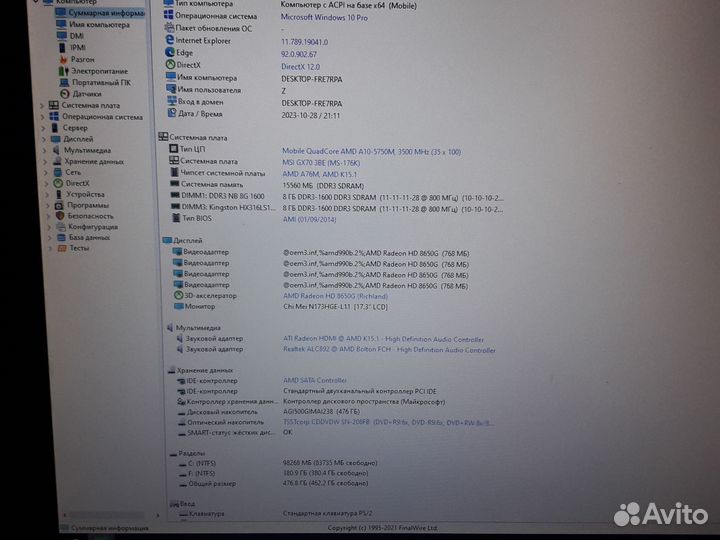Open the DirectX 12.0 link

(301, 67)
